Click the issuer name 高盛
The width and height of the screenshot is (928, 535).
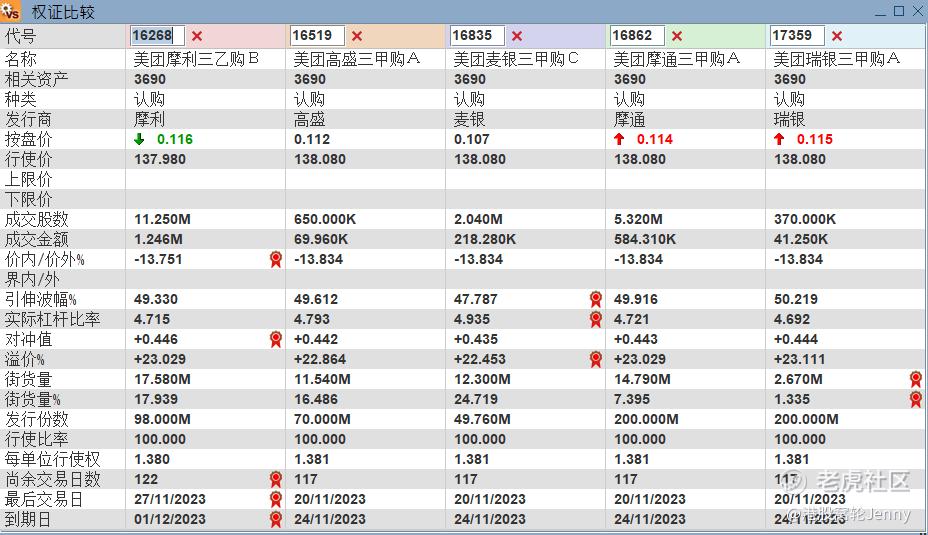310,120
